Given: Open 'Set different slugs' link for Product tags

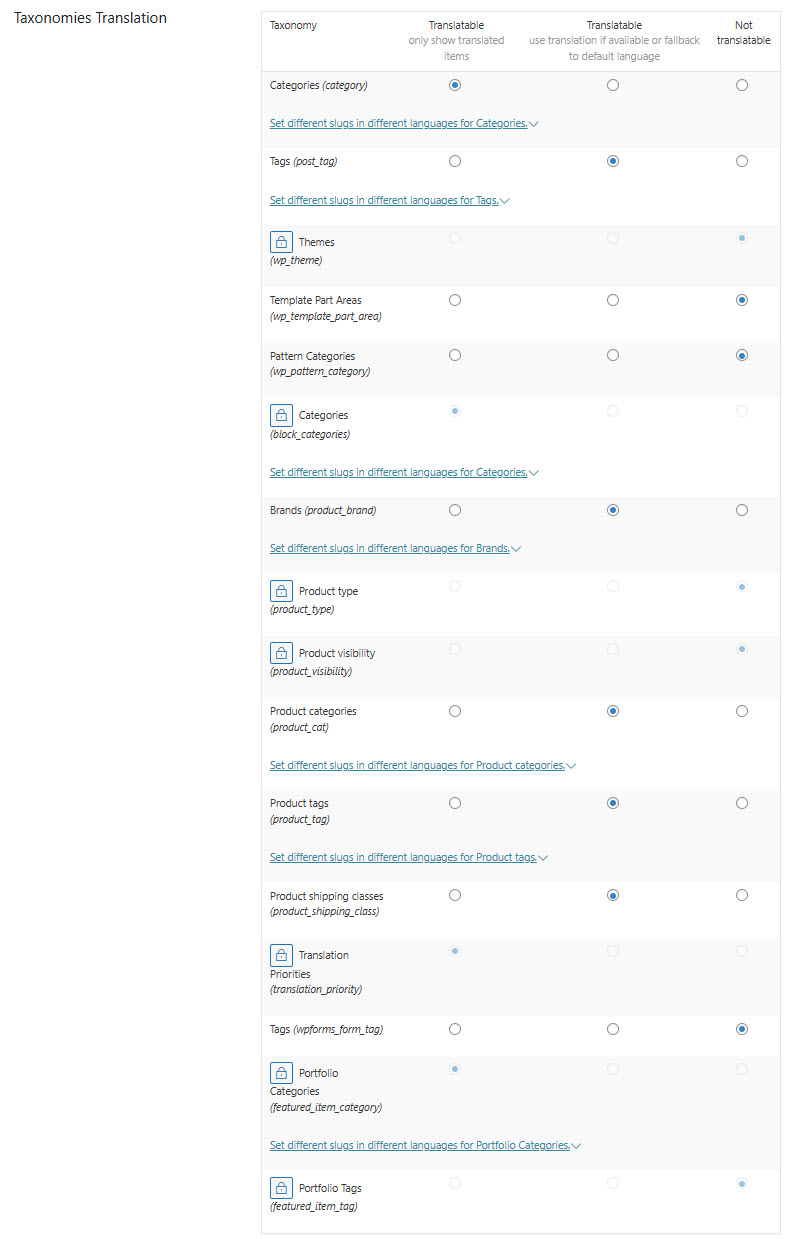Looking at the screenshot, I should pos(403,857).
